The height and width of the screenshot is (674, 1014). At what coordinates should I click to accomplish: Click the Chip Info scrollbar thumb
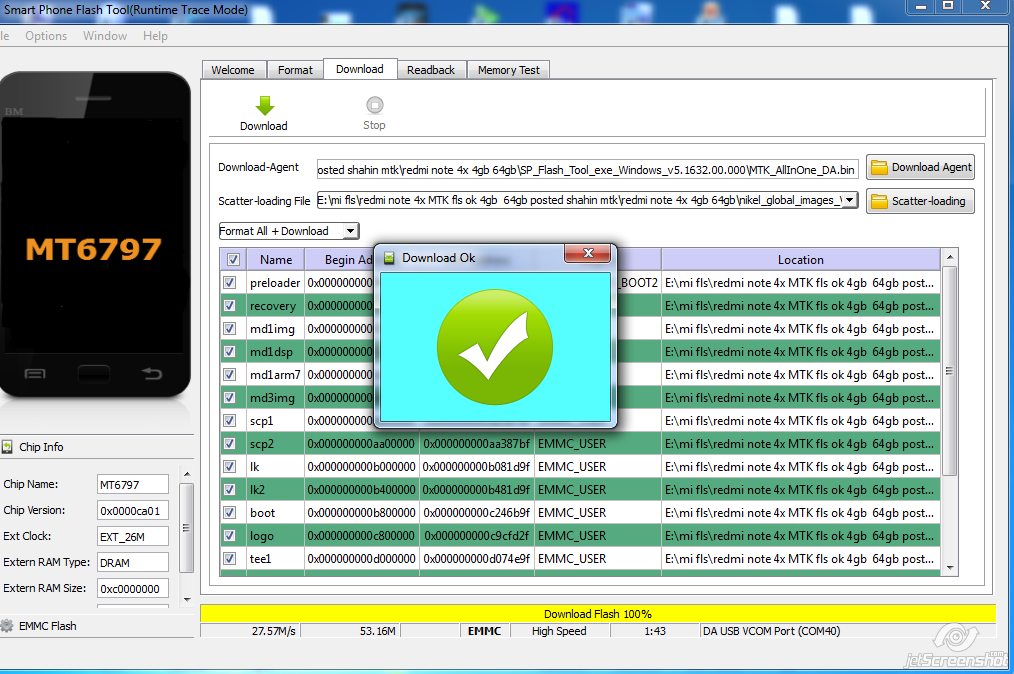point(187,528)
